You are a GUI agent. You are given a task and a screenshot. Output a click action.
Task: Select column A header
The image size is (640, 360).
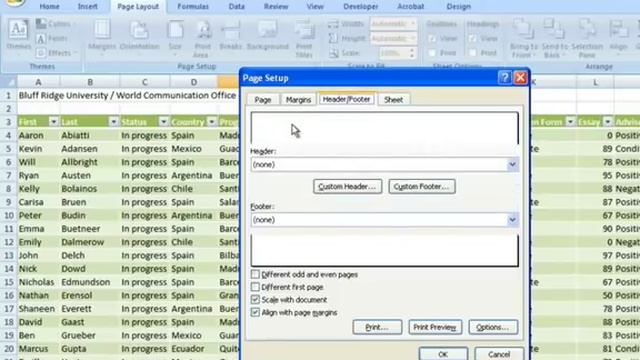coord(38,82)
